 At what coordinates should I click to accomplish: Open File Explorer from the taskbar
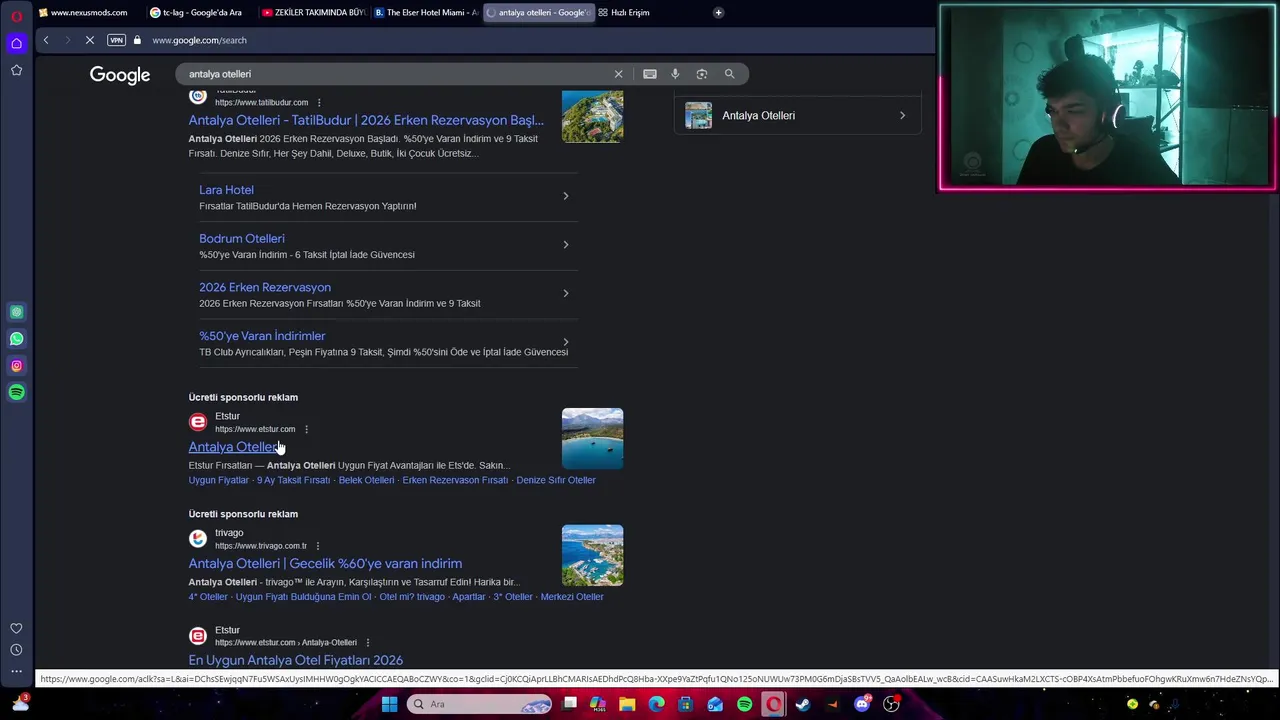[627, 704]
